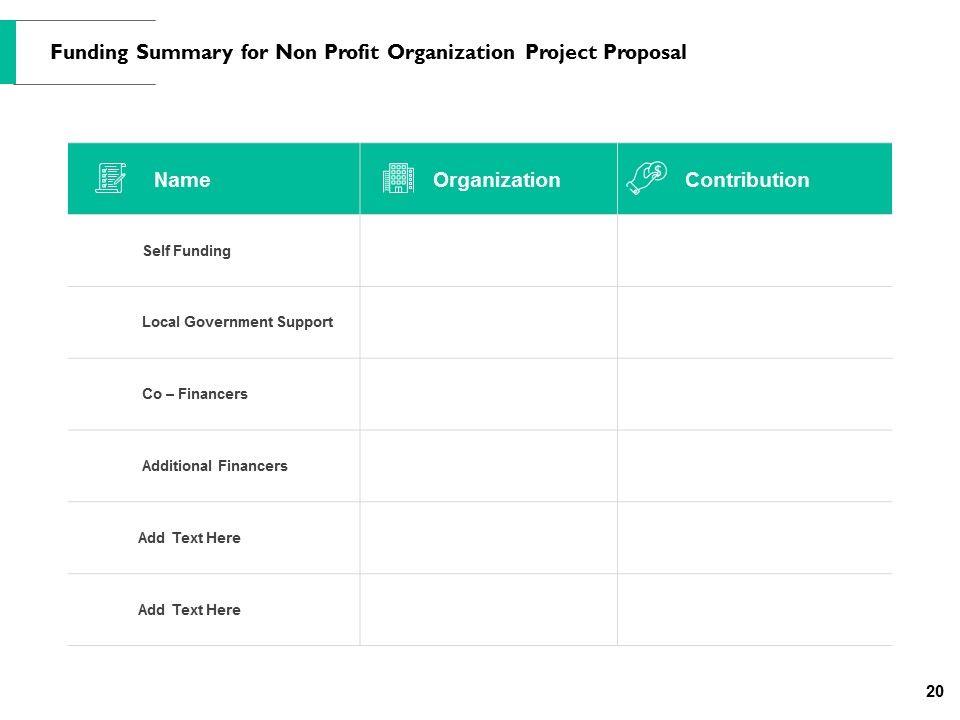The image size is (960, 720).
Task: Click the checklist icon beside Name
Action: 110,178
